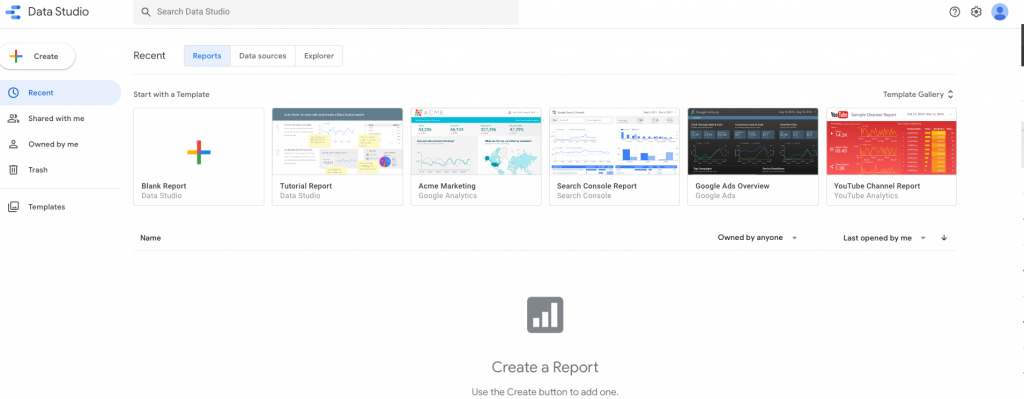The height and width of the screenshot is (399, 1024).
Task: Click the colorful plus icon on Create
Action: 16,56
